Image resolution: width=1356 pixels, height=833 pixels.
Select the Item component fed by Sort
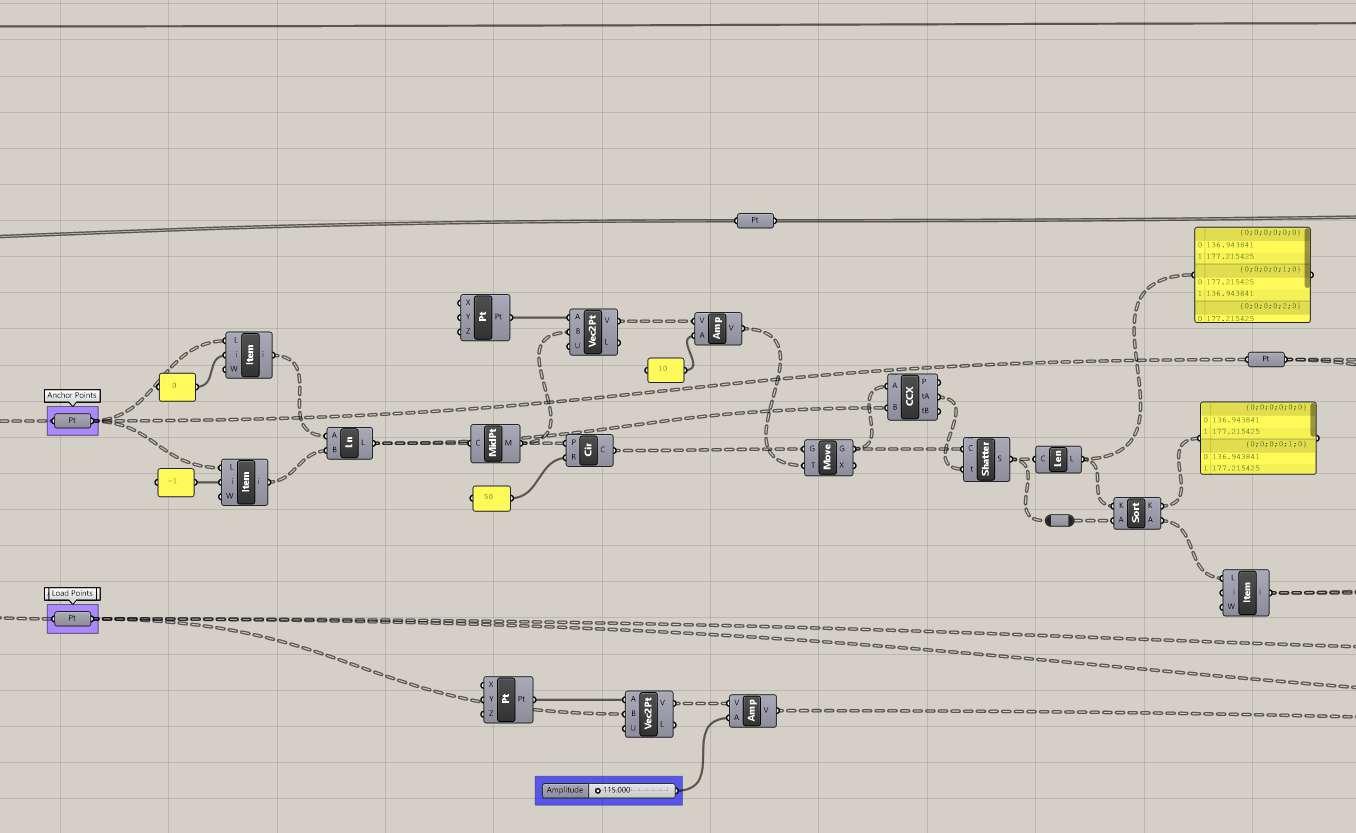[x=1246, y=592]
